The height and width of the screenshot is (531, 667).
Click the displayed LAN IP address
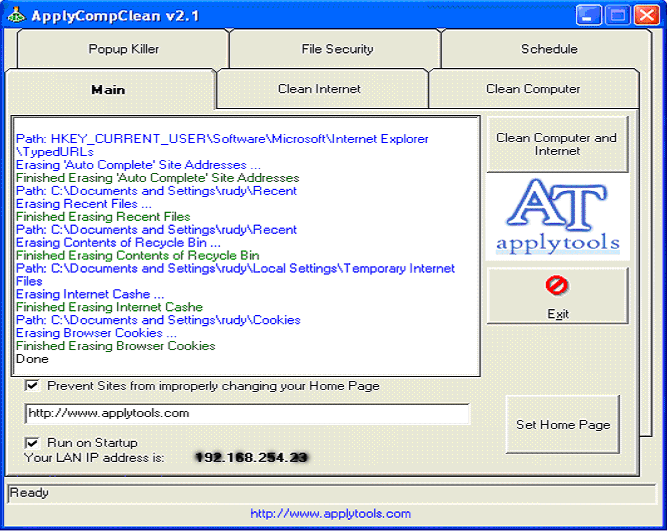251,457
